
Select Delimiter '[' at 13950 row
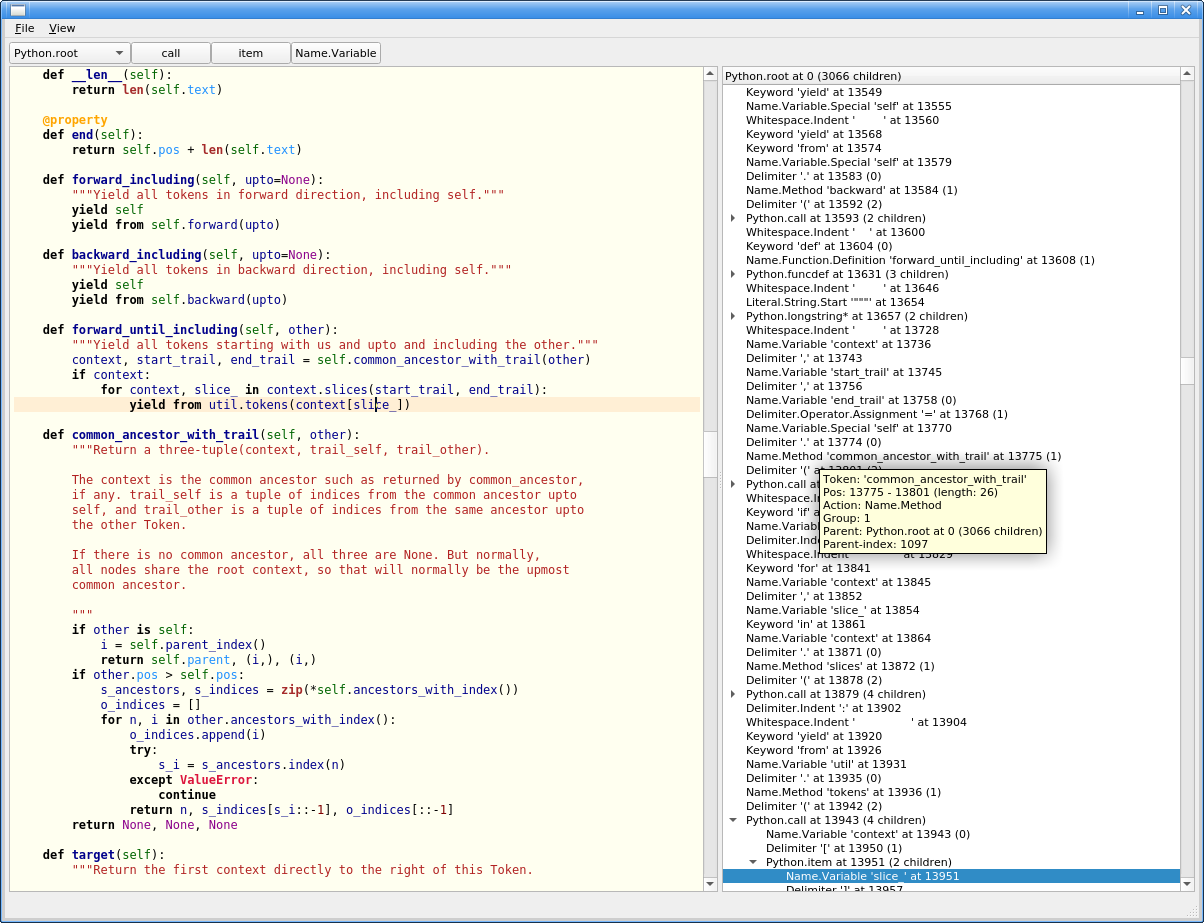coord(951,848)
